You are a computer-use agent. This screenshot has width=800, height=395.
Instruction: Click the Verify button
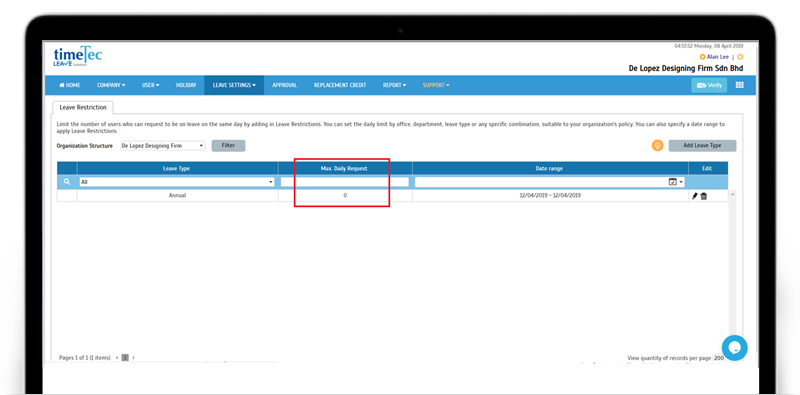pos(709,85)
